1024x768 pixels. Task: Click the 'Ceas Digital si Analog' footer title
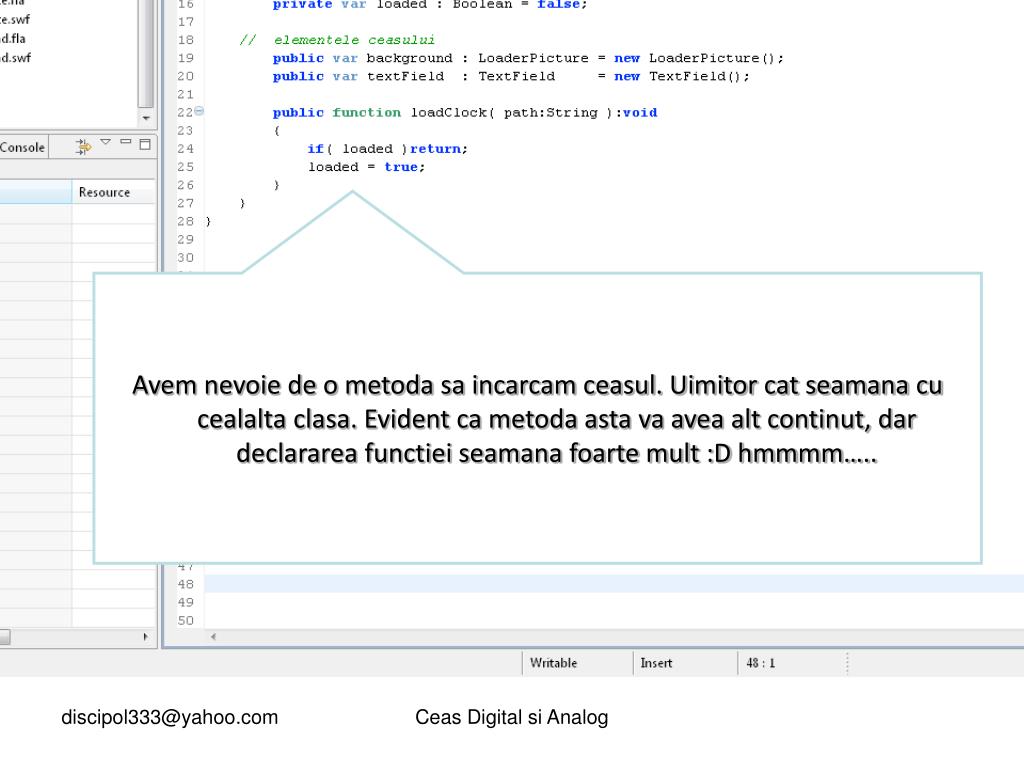(512, 717)
